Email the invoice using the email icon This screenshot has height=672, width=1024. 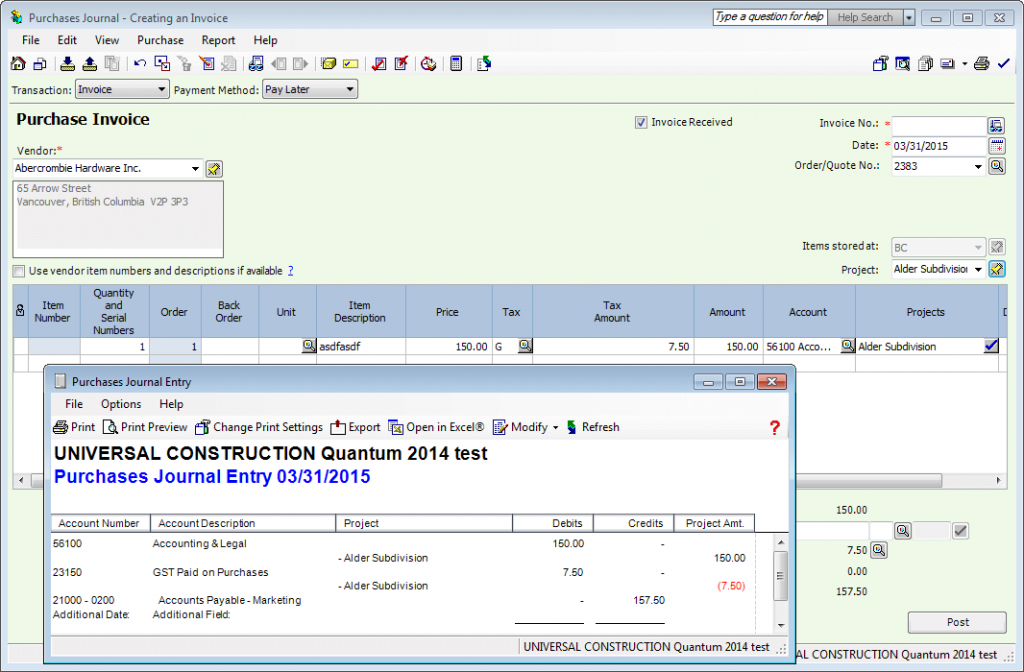click(x=946, y=63)
